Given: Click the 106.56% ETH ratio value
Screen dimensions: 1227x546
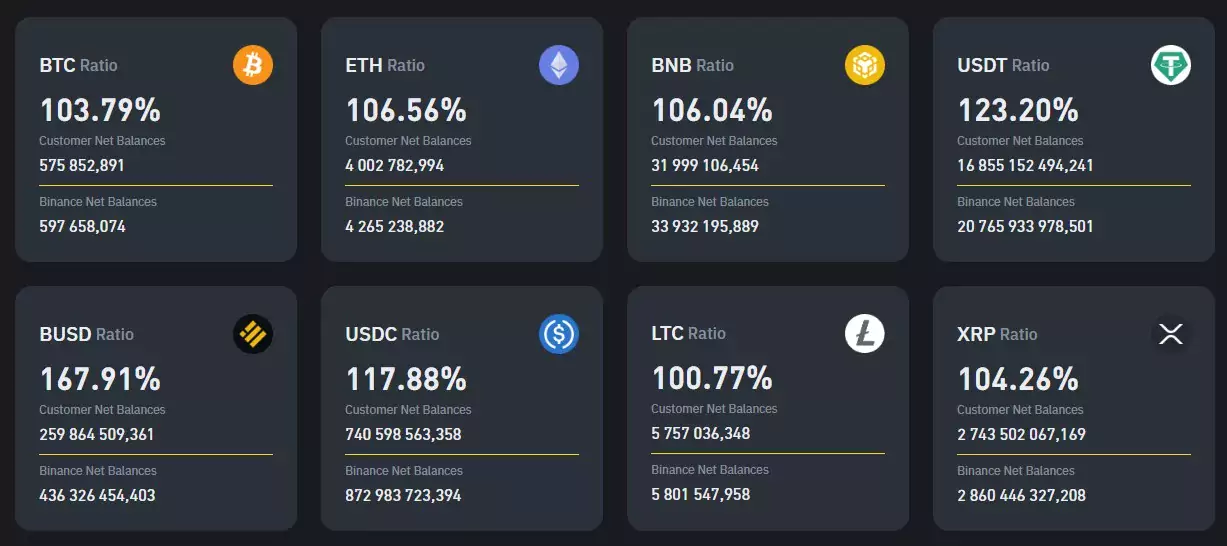Looking at the screenshot, I should [406, 110].
